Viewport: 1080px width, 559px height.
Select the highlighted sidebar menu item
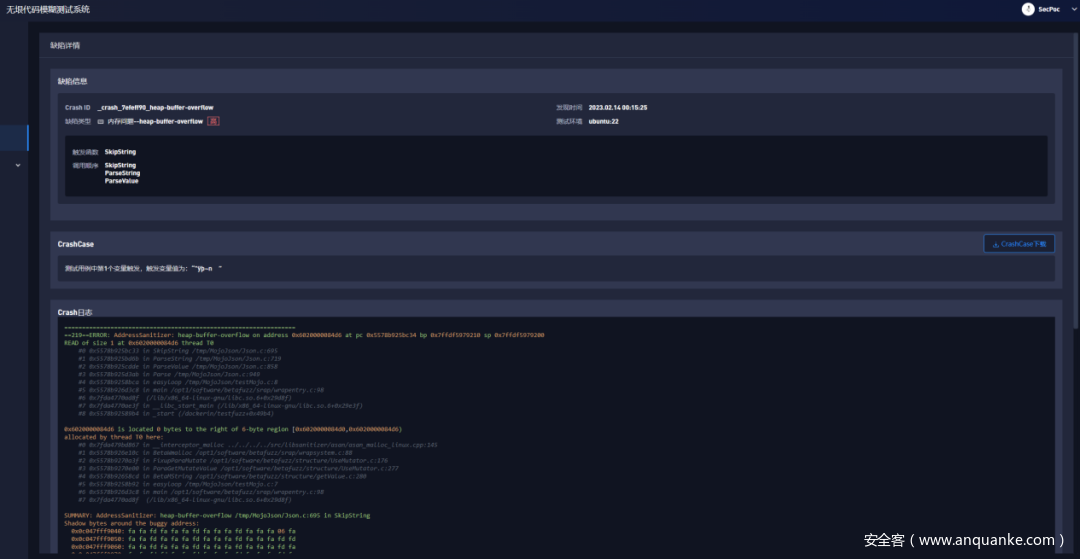click(x=14, y=137)
